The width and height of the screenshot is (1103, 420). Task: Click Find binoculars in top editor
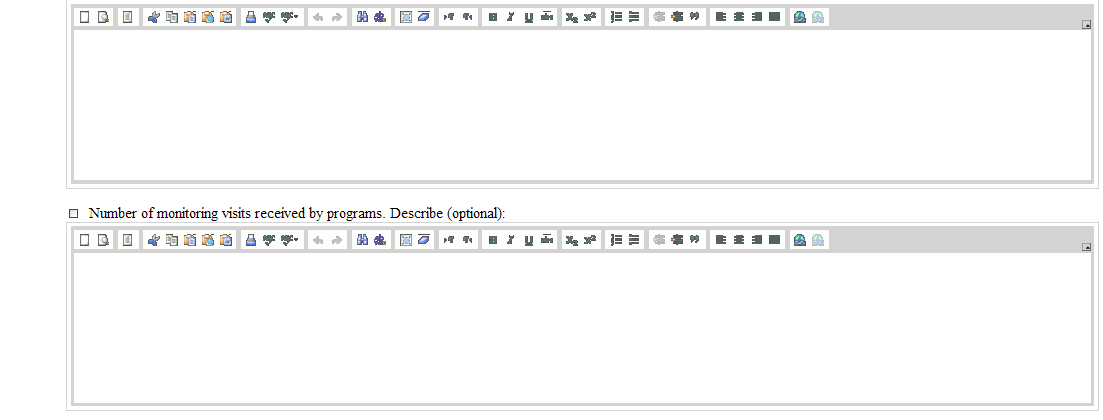[362, 17]
